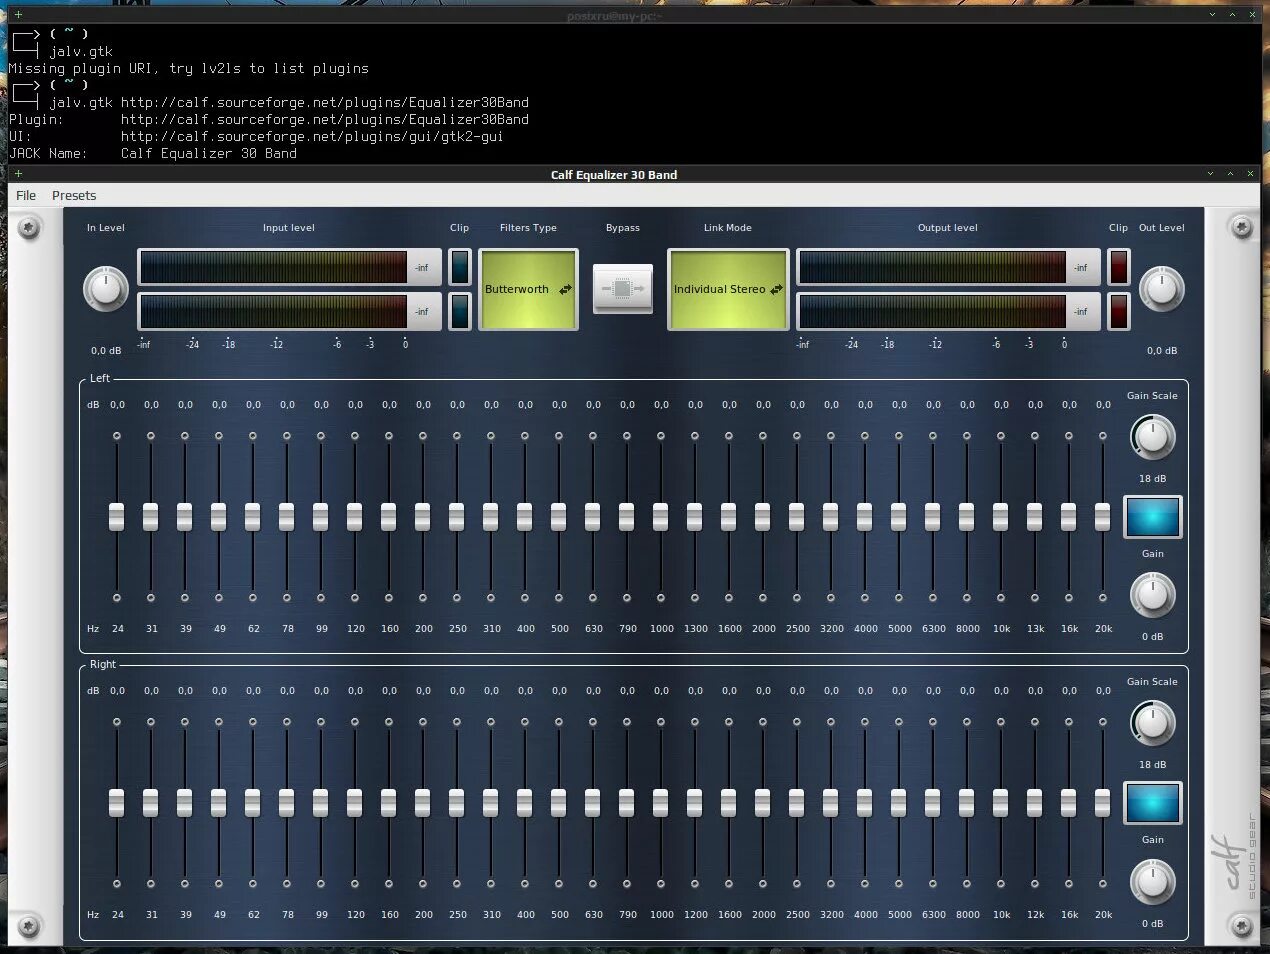
Task: Click the 'Calf Equalizer 30 Band' window title
Action: point(614,174)
